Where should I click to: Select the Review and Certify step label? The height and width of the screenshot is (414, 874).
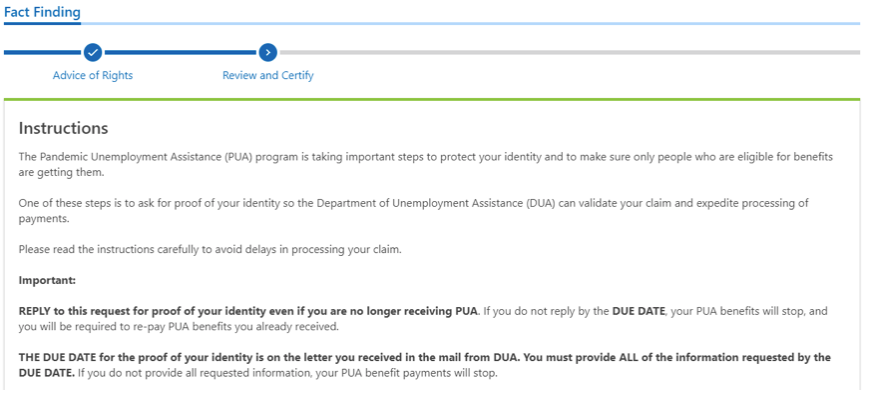pyautogui.click(x=268, y=75)
